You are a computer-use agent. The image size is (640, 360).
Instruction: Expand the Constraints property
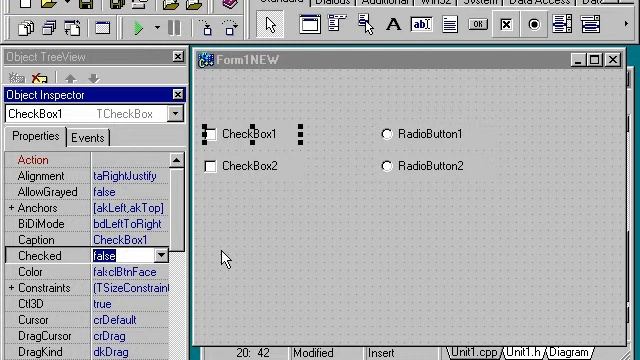click(x=11, y=288)
